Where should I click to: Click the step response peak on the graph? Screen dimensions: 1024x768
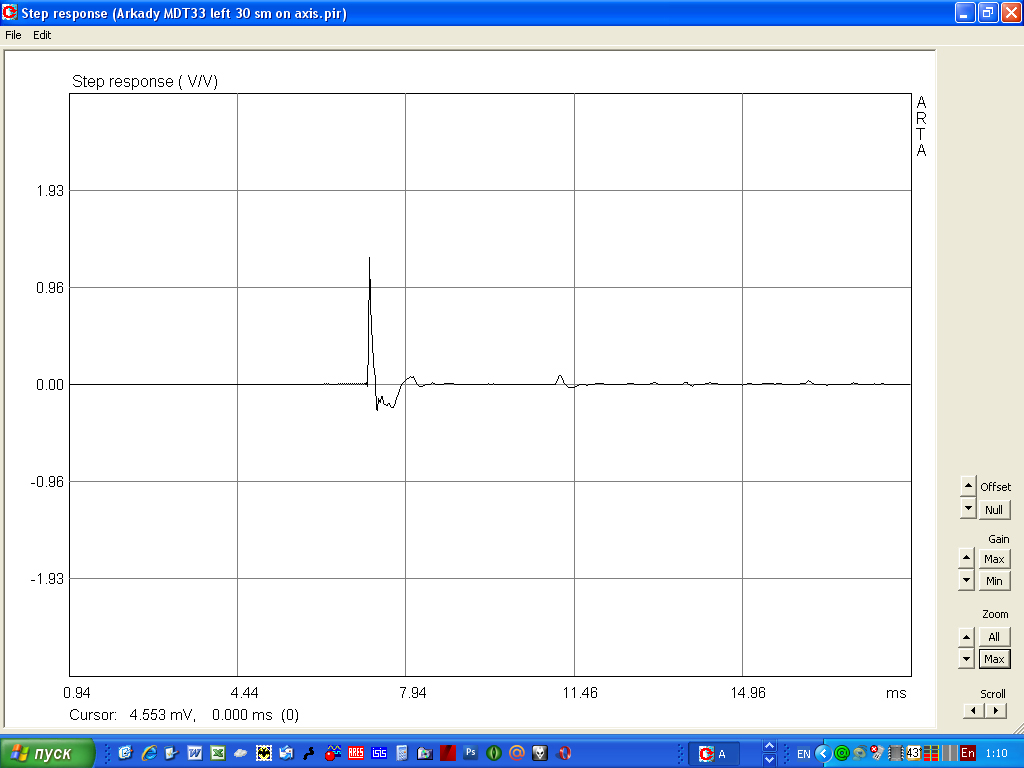(x=370, y=259)
